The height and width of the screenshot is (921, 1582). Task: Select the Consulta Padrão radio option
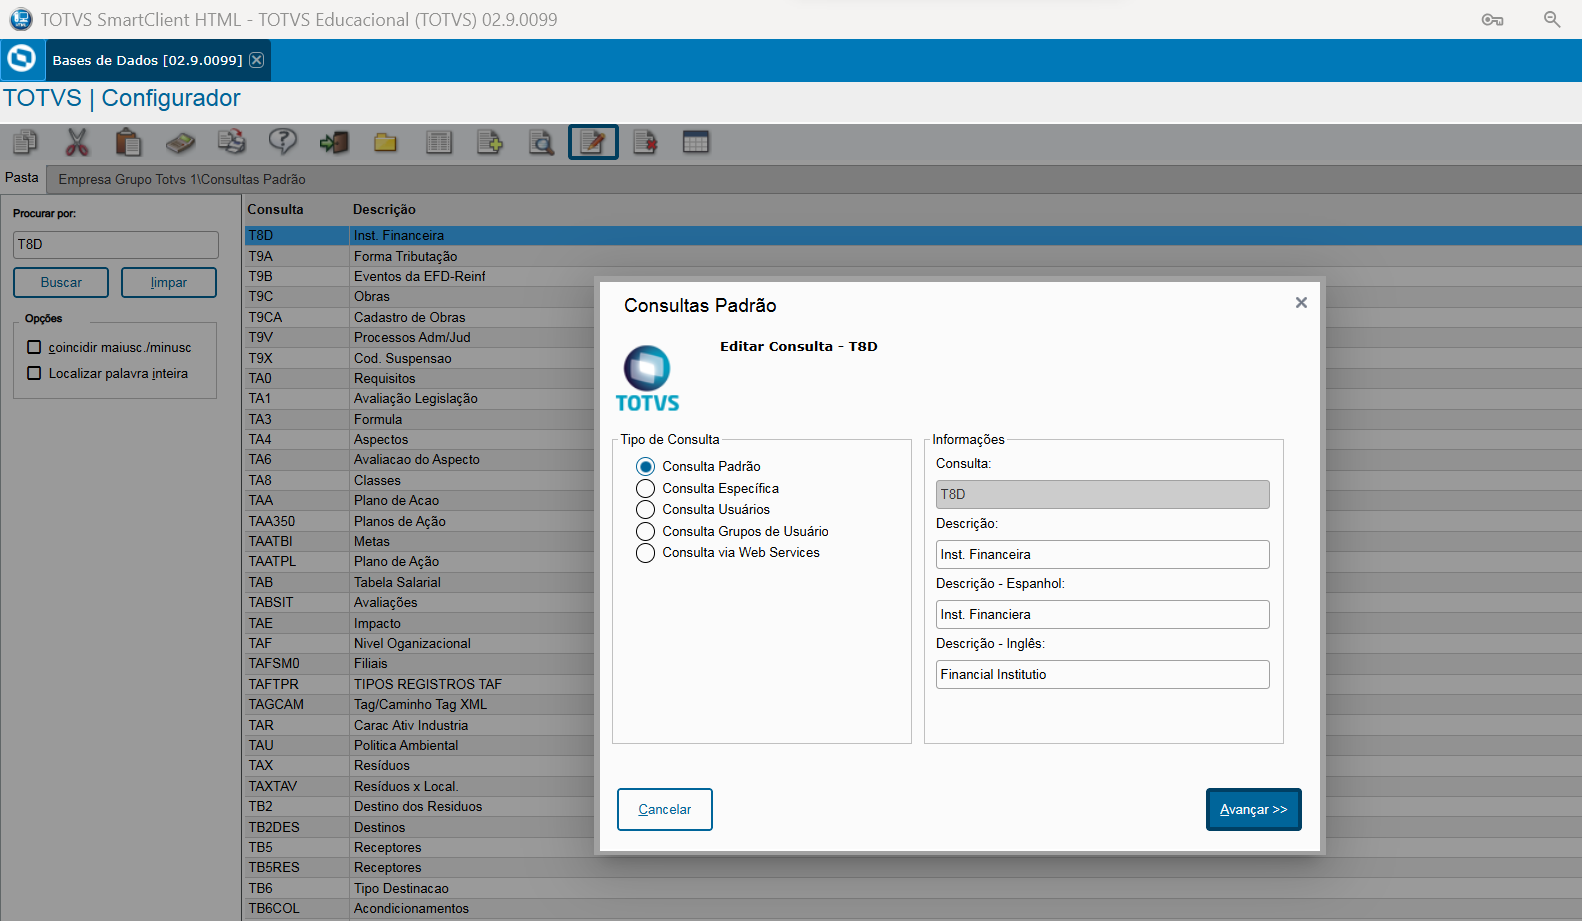coord(646,467)
